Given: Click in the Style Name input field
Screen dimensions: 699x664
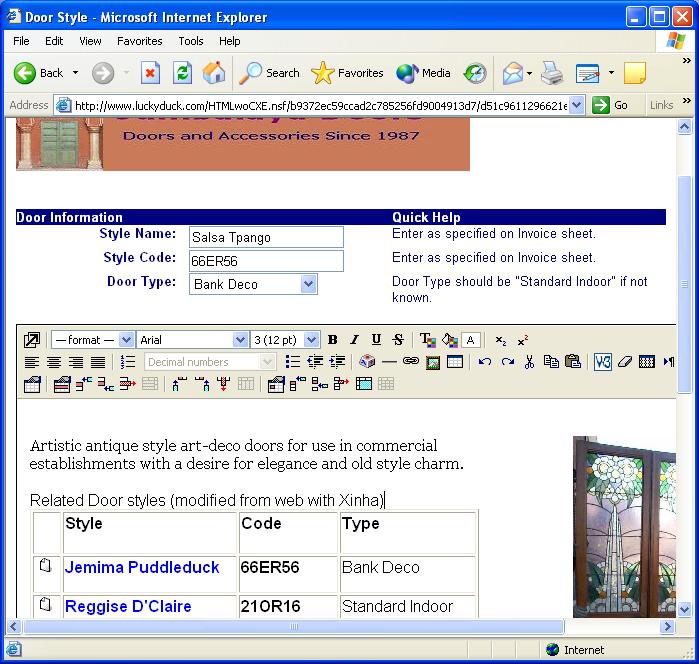Looking at the screenshot, I should pos(266,237).
